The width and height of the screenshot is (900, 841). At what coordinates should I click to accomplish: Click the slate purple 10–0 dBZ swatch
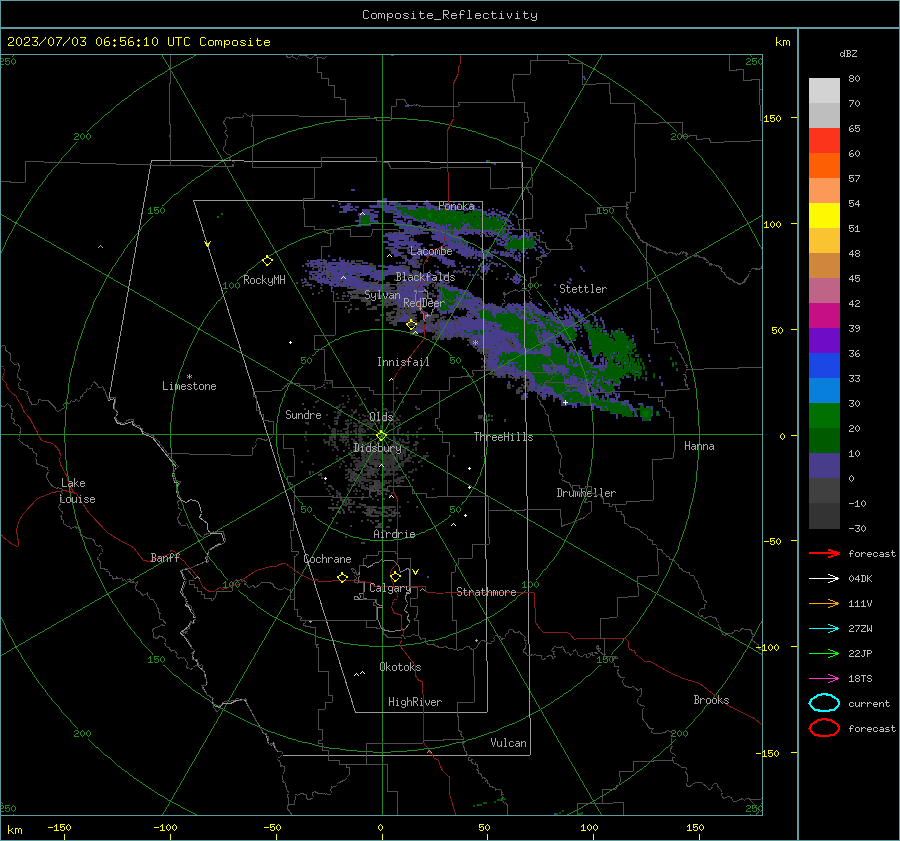[824, 466]
